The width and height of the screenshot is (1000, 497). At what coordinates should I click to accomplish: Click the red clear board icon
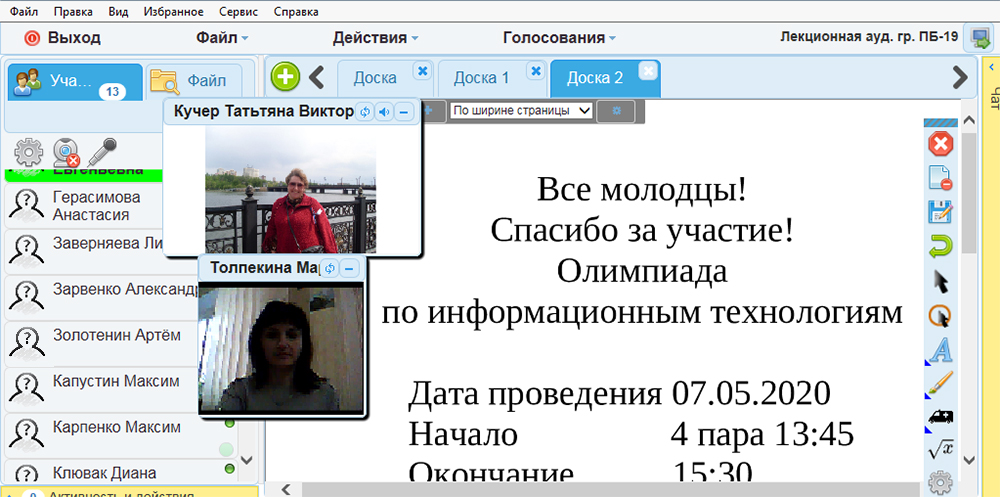(940, 144)
